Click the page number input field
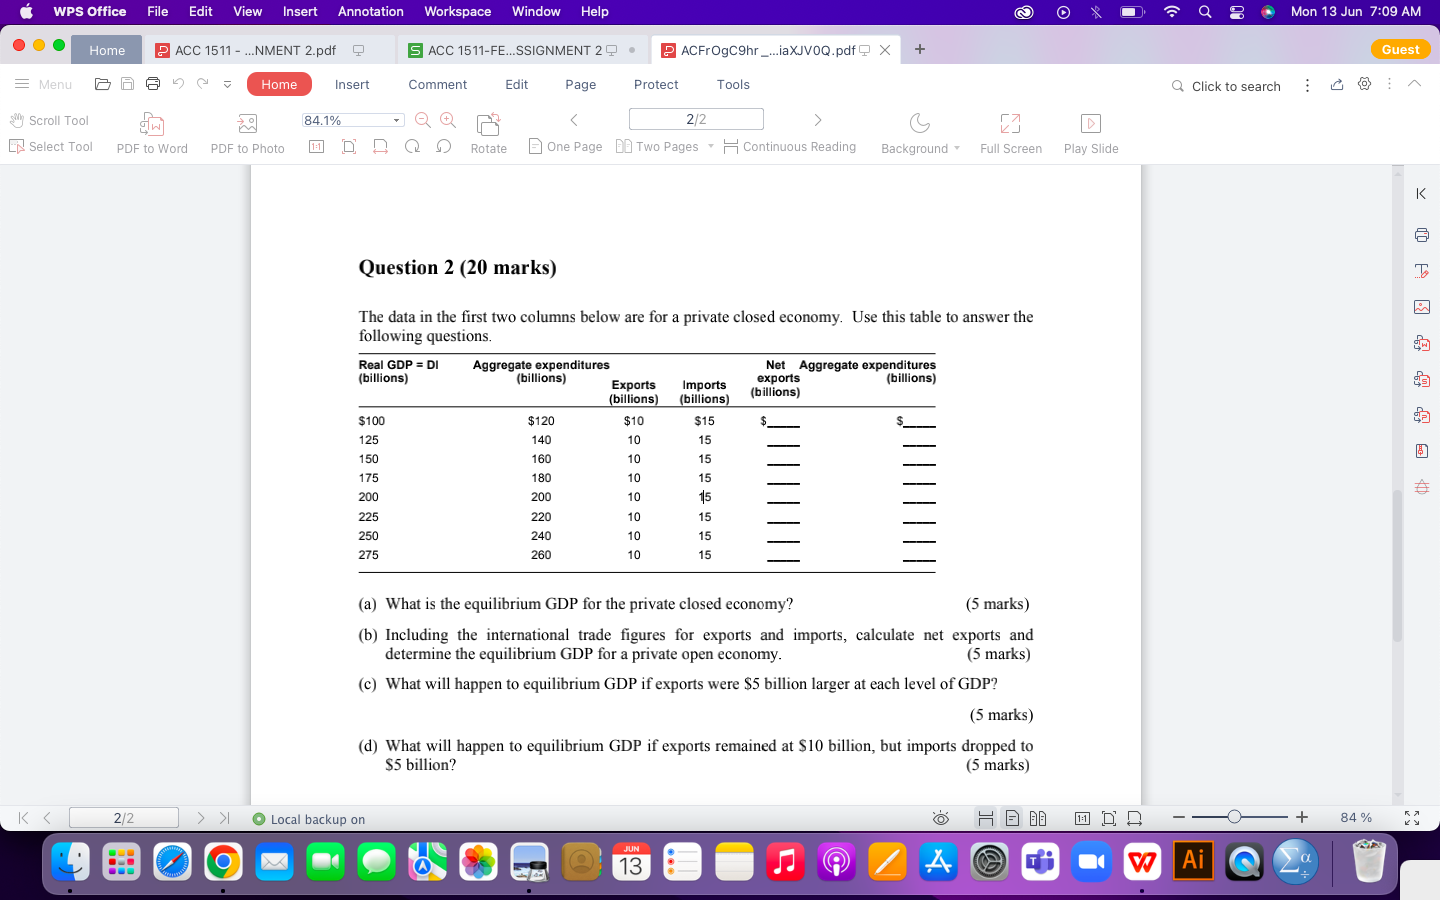The width and height of the screenshot is (1440, 900). [x=696, y=118]
